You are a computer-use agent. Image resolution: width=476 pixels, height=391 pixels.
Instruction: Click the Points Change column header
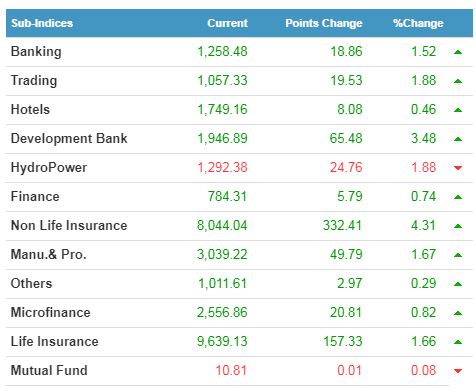click(x=324, y=23)
